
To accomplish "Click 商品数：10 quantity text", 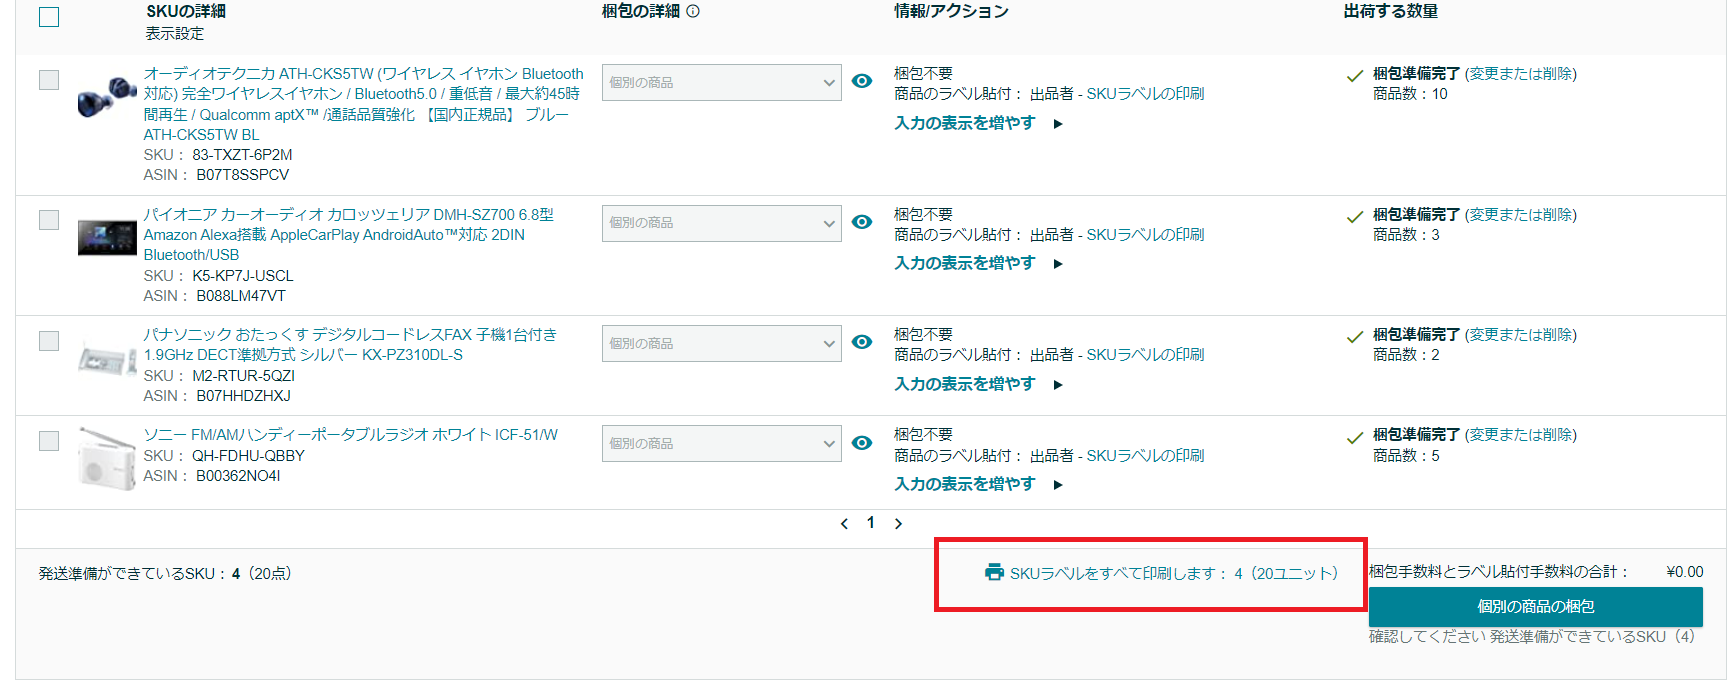I will (1410, 94).
